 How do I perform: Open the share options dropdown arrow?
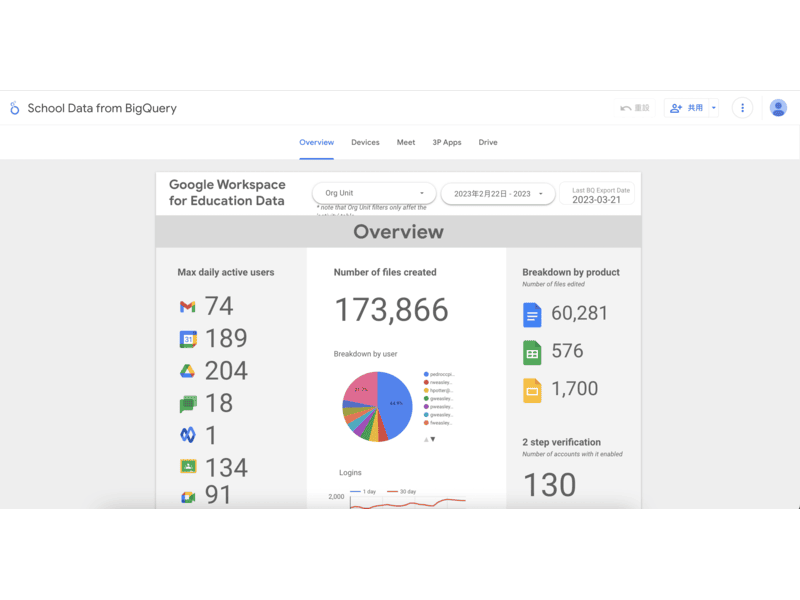click(714, 108)
